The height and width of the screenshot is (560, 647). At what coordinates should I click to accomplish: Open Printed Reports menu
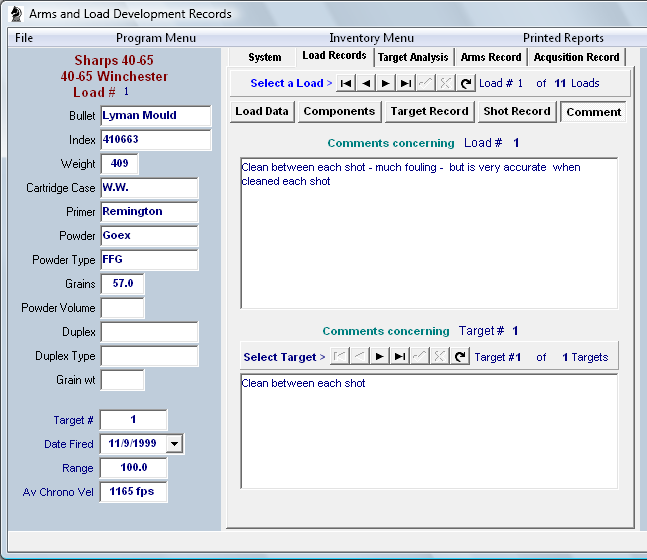point(563,38)
